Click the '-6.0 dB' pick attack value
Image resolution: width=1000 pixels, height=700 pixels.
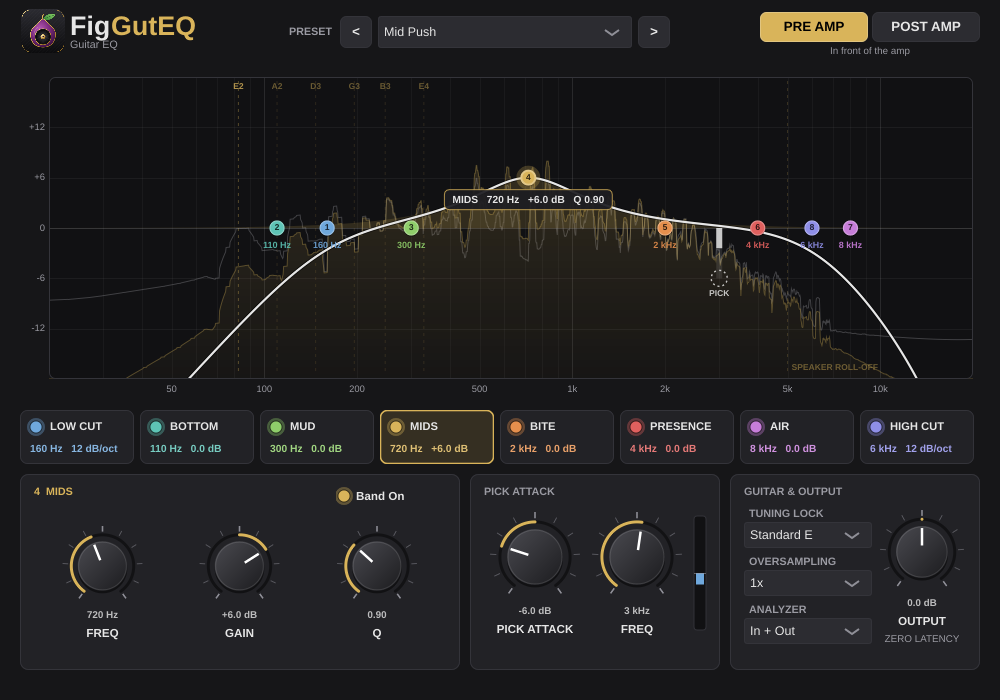[x=534, y=611]
